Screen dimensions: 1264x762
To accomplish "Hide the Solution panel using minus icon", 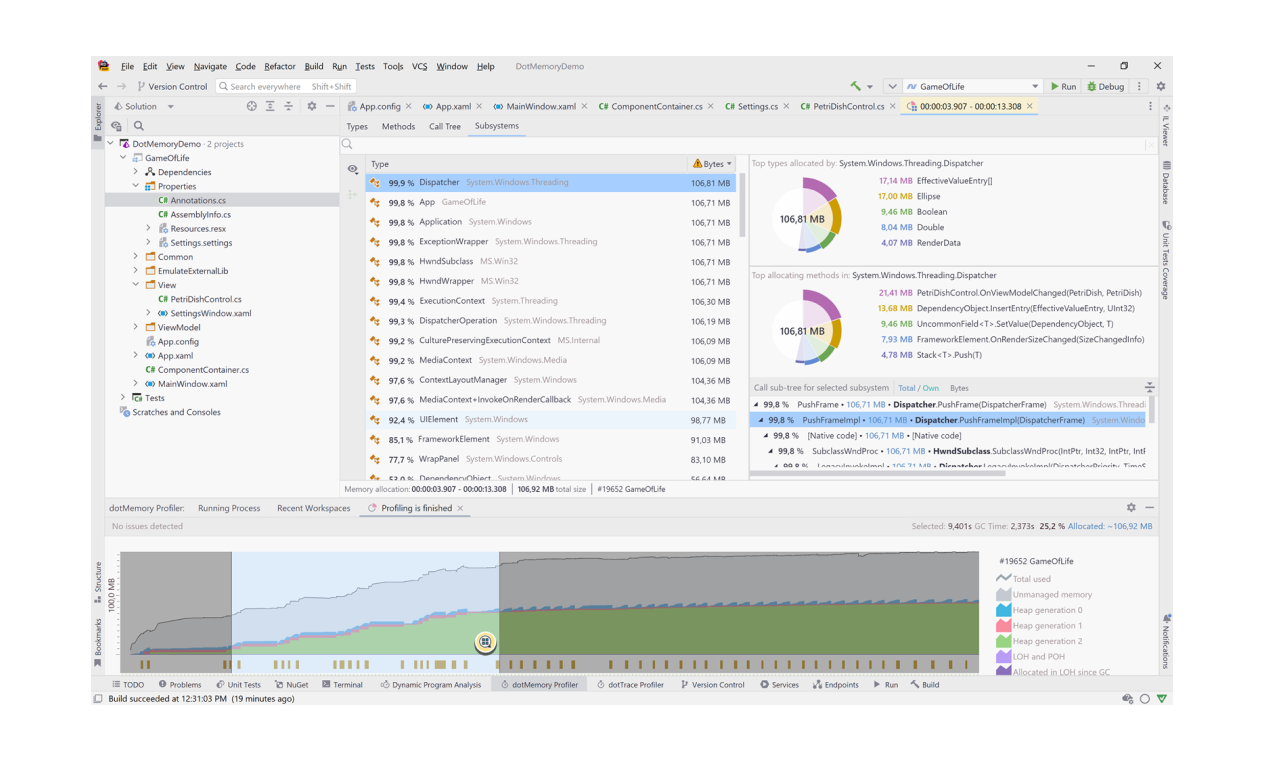I will [330, 106].
